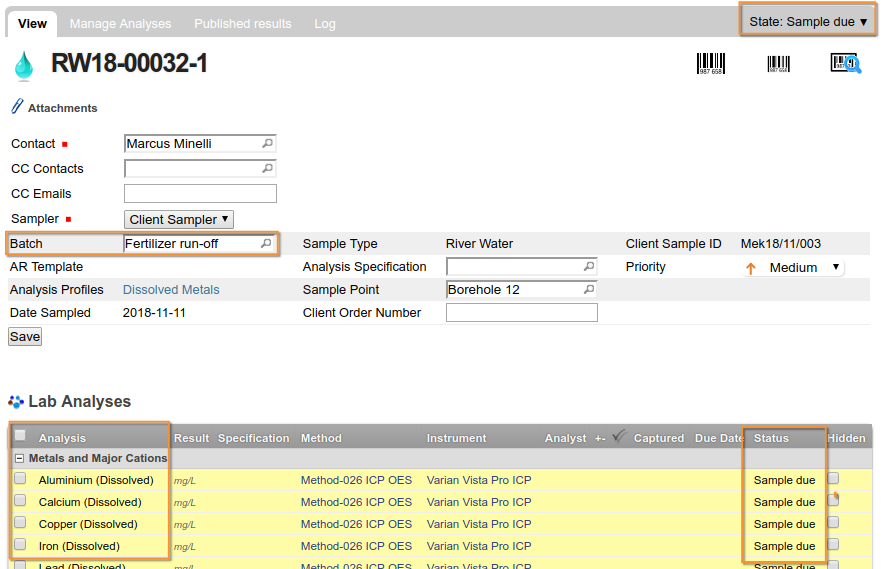Open the Published results tab
This screenshot has width=885, height=569.
(x=243, y=23)
